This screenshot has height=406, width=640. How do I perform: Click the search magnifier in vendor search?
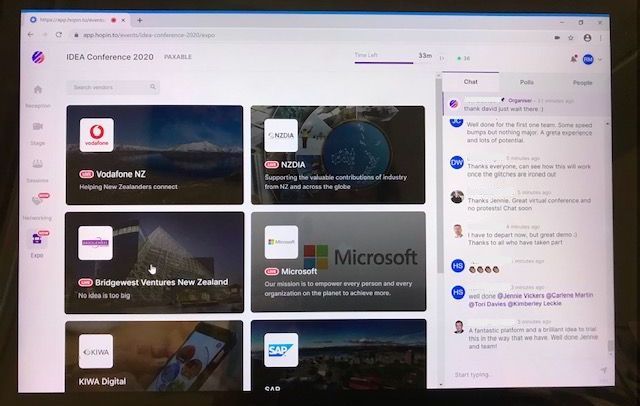(x=153, y=87)
